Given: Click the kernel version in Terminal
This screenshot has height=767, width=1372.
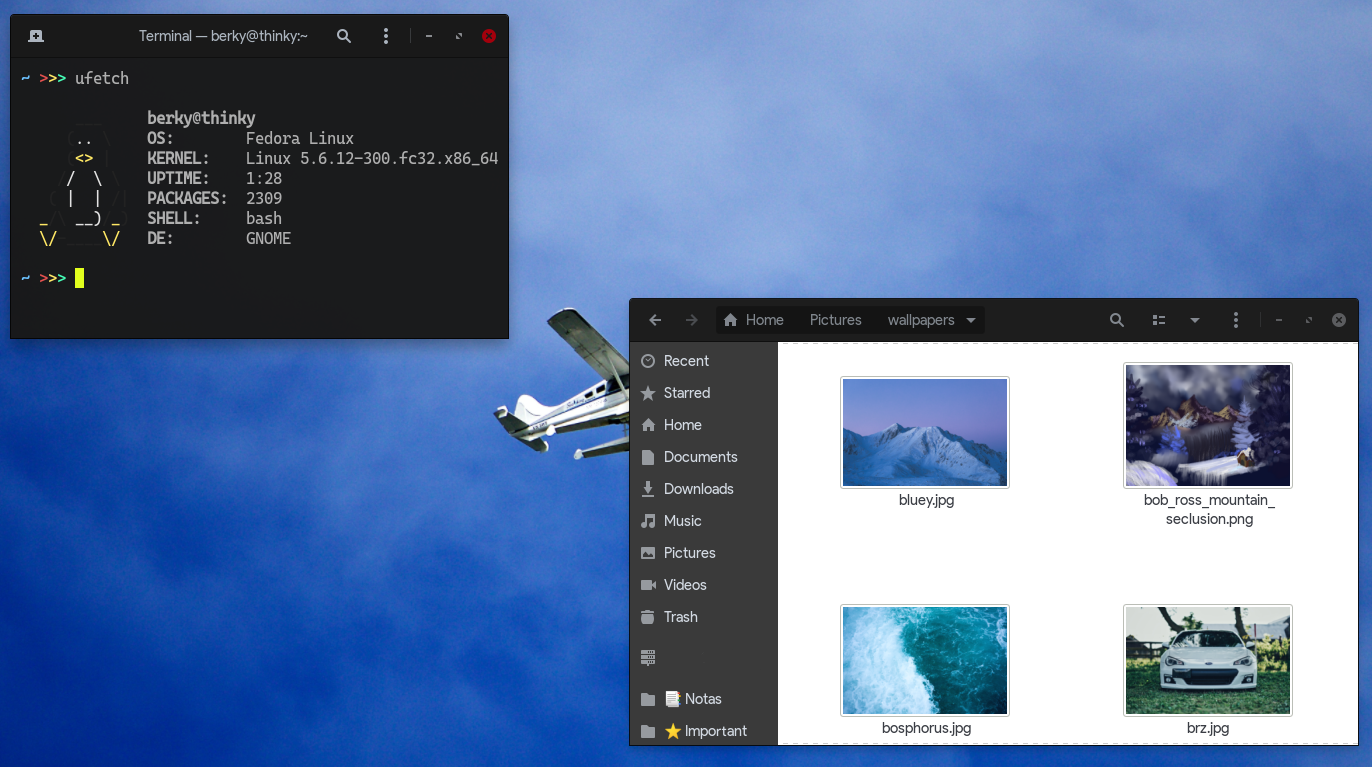Looking at the screenshot, I should click(372, 158).
